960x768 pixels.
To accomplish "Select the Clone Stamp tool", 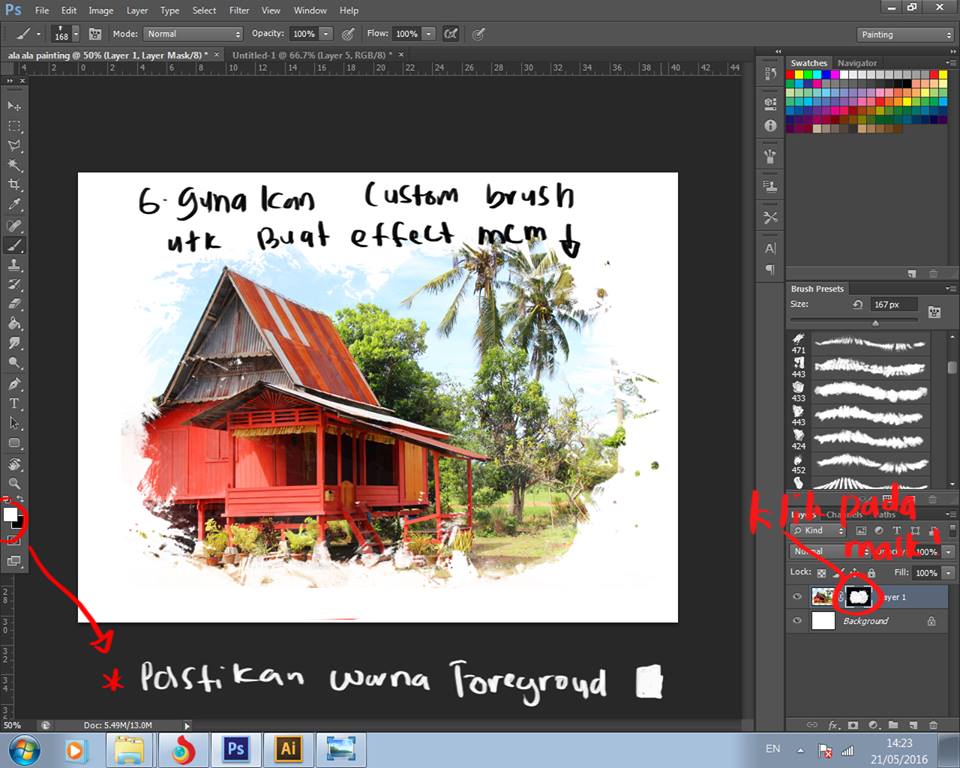I will (14, 265).
